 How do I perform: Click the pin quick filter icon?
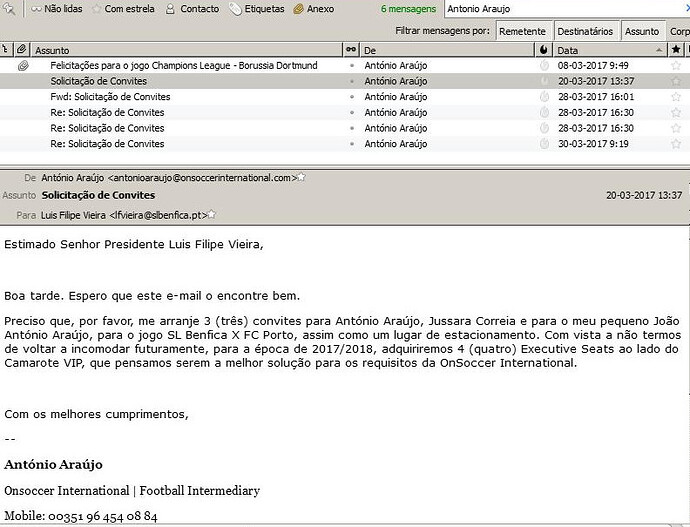click(9, 9)
